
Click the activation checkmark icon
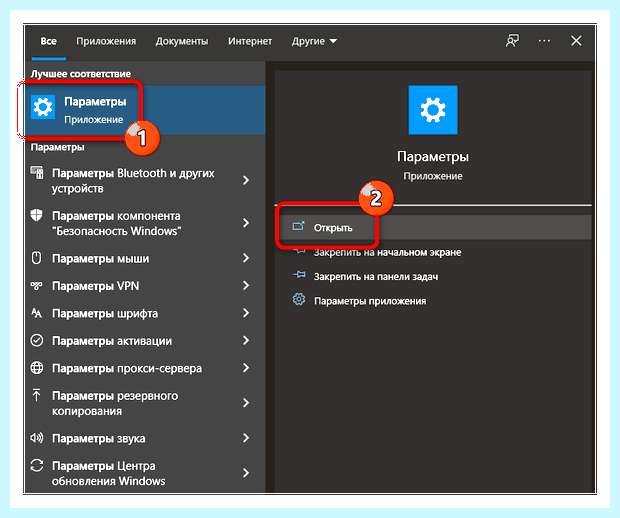tap(37, 340)
